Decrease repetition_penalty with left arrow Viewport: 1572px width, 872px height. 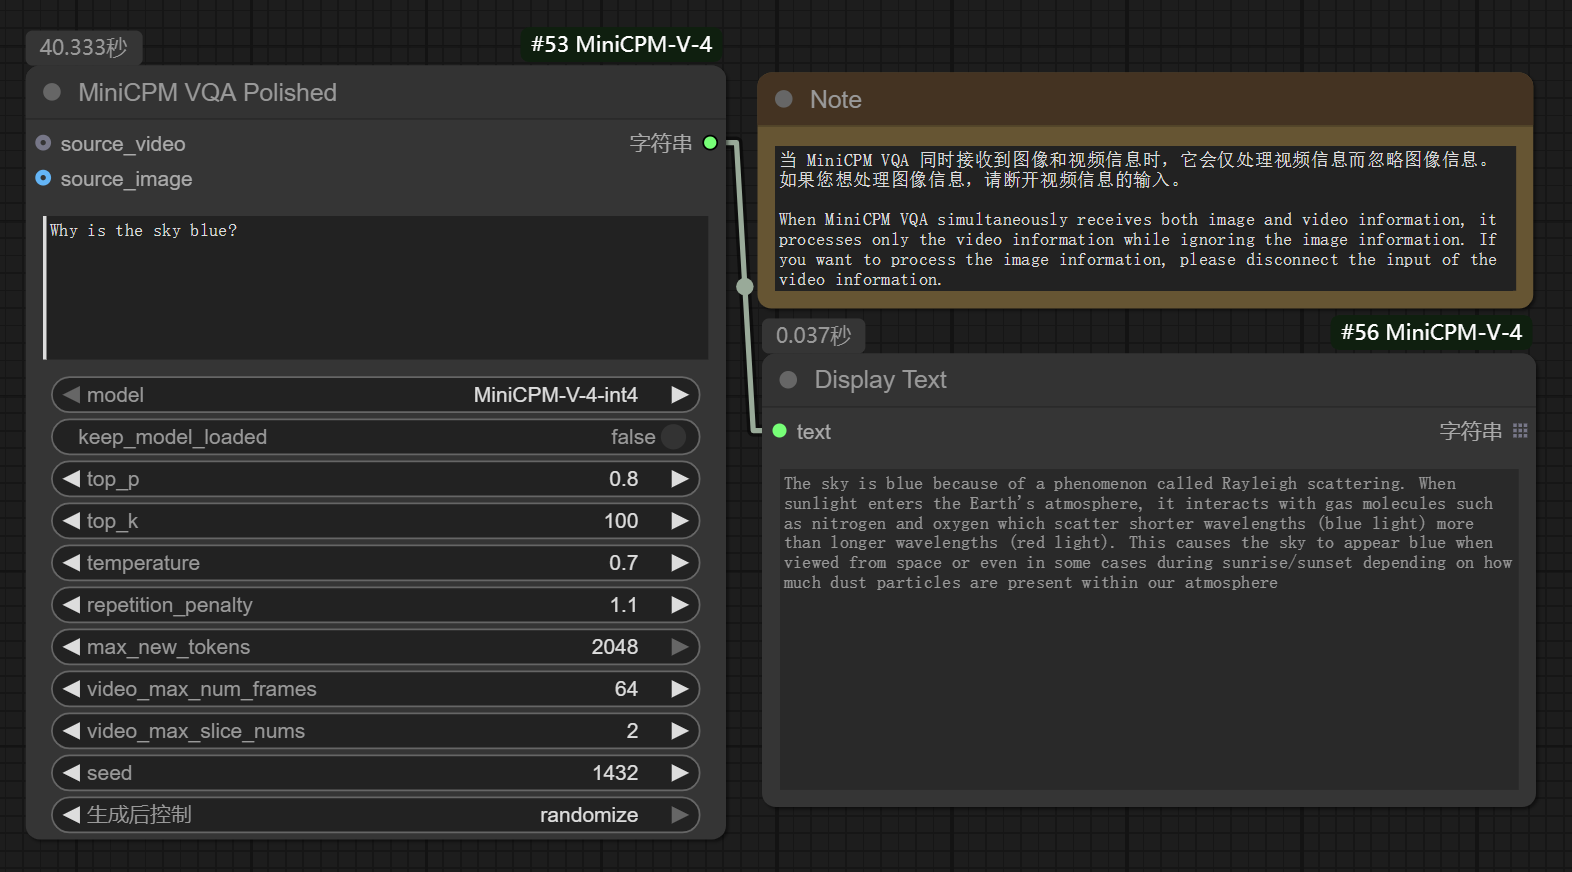(x=71, y=605)
